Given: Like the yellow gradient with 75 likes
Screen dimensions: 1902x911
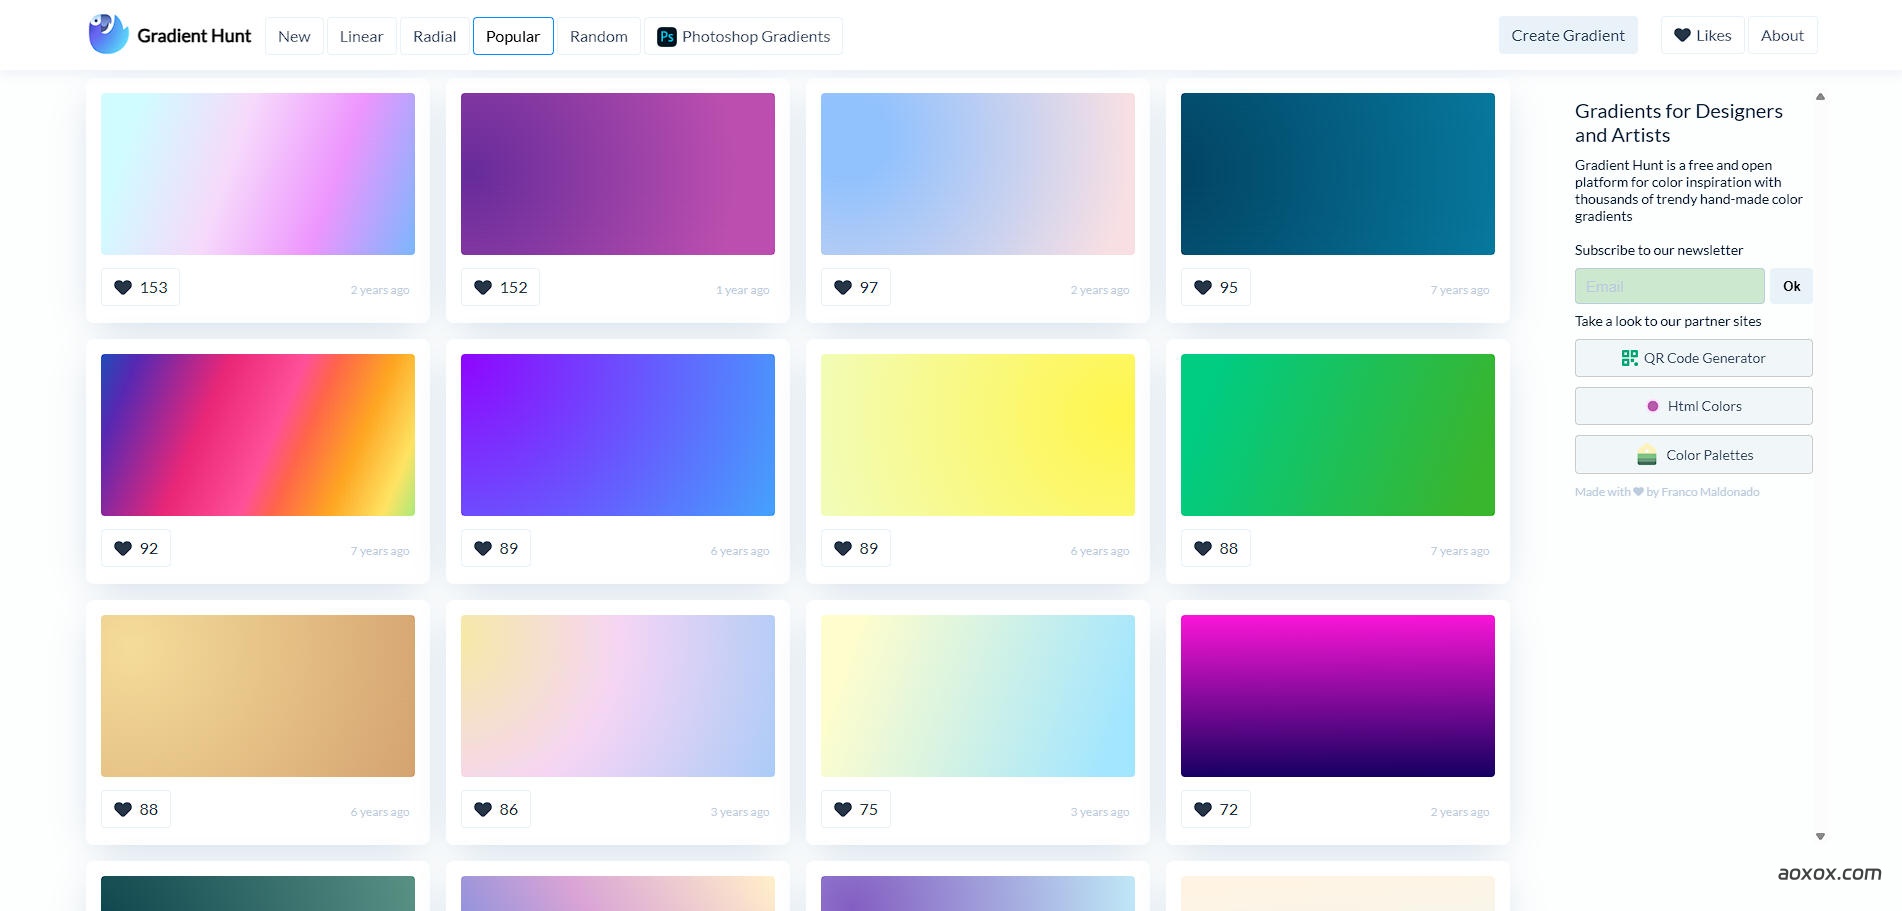Looking at the screenshot, I should click(843, 809).
